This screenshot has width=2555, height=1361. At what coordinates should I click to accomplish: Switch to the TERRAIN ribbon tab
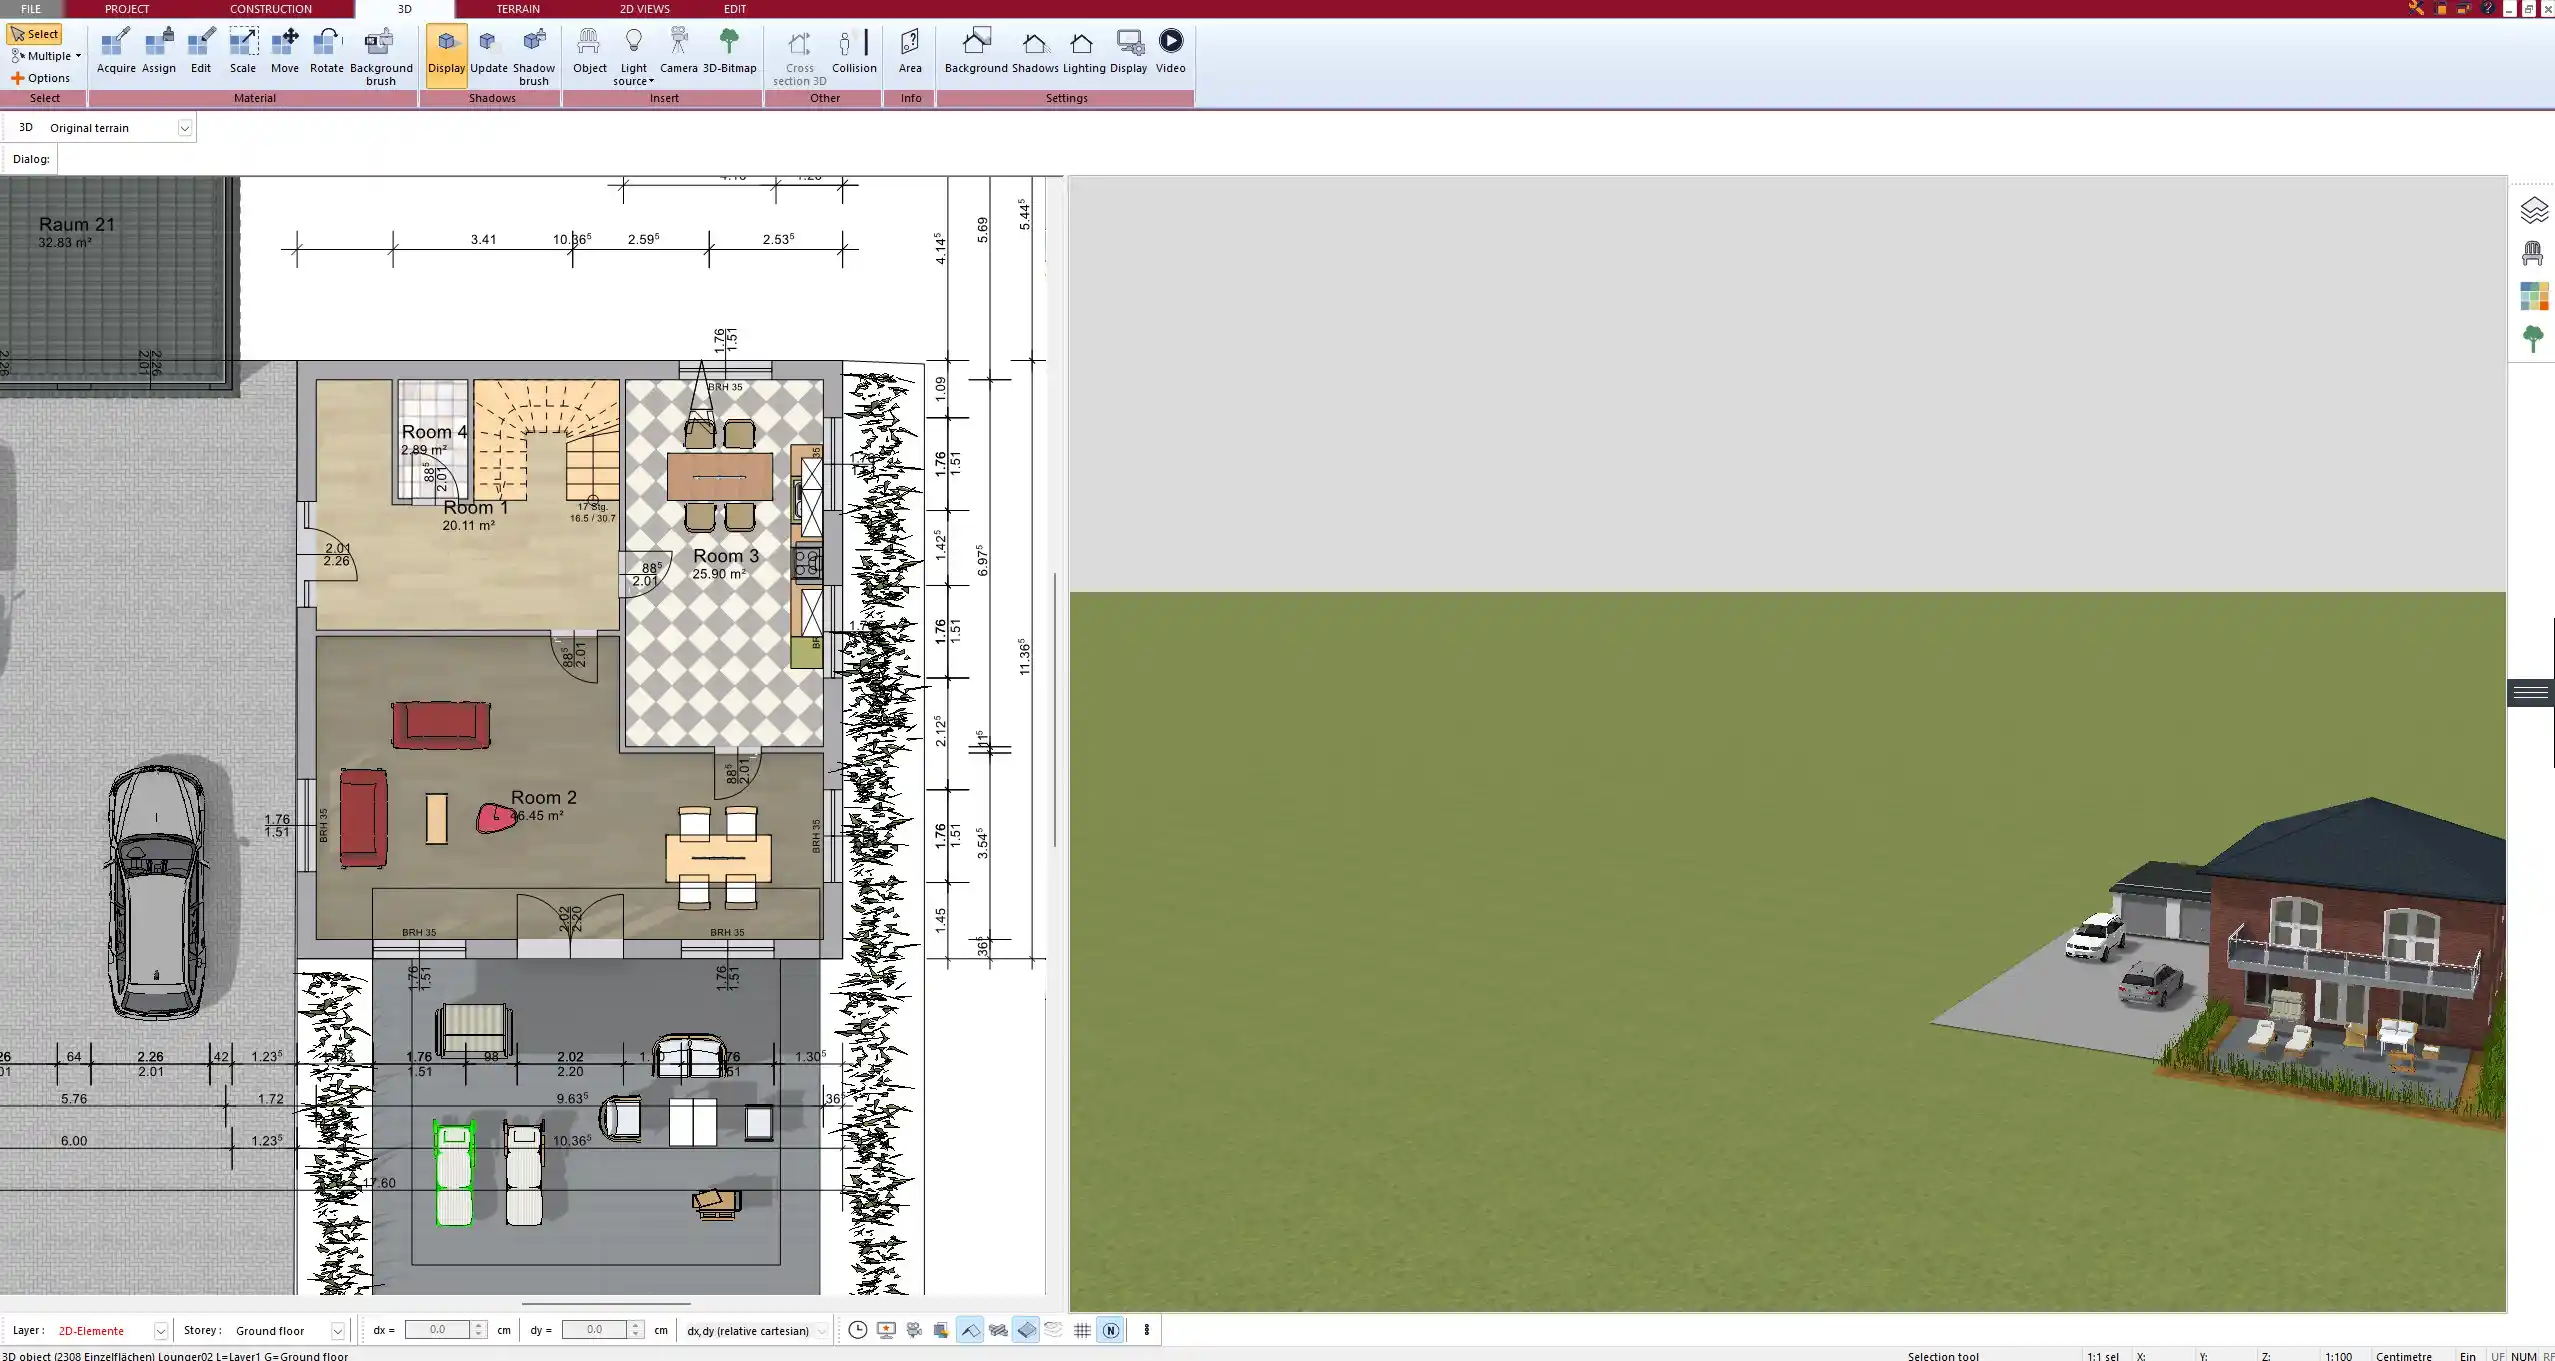[x=516, y=9]
